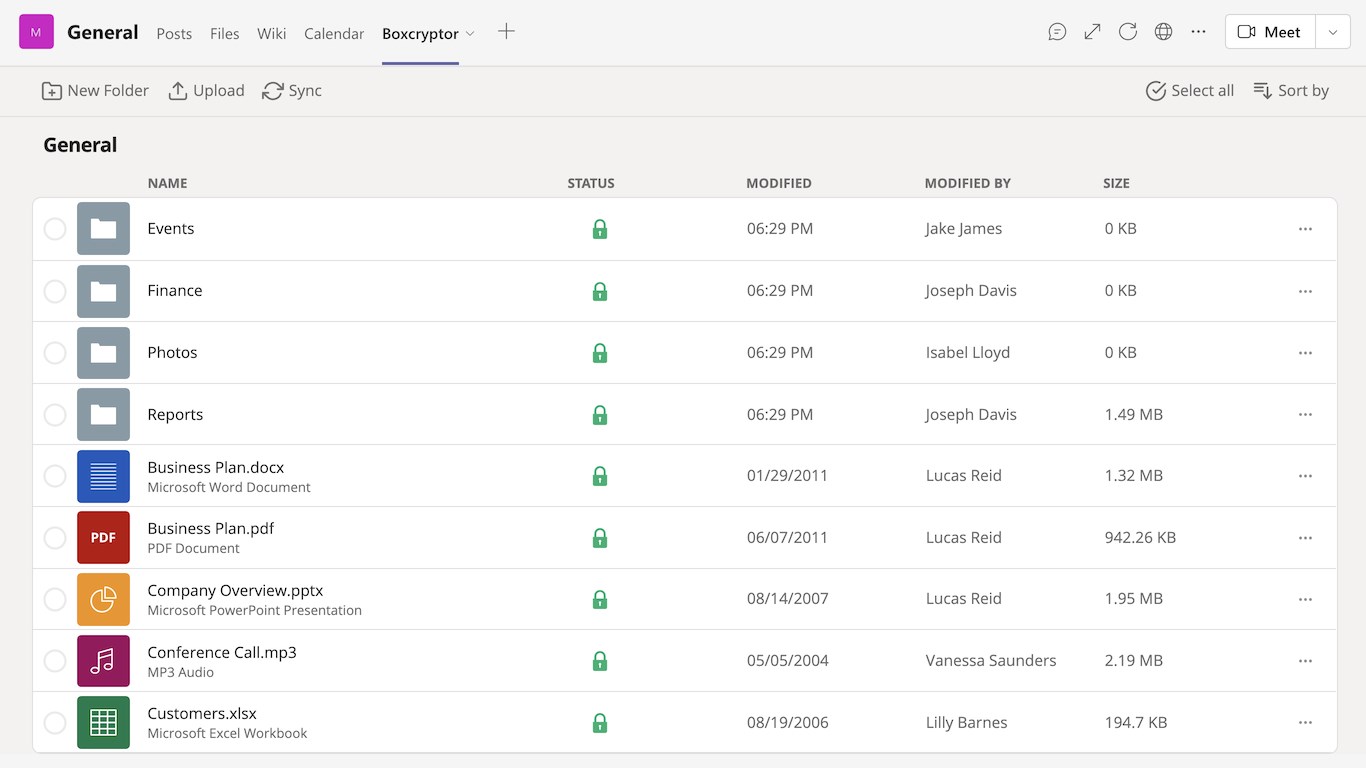Click the reload tab icon
1366x768 pixels.
click(x=1128, y=32)
